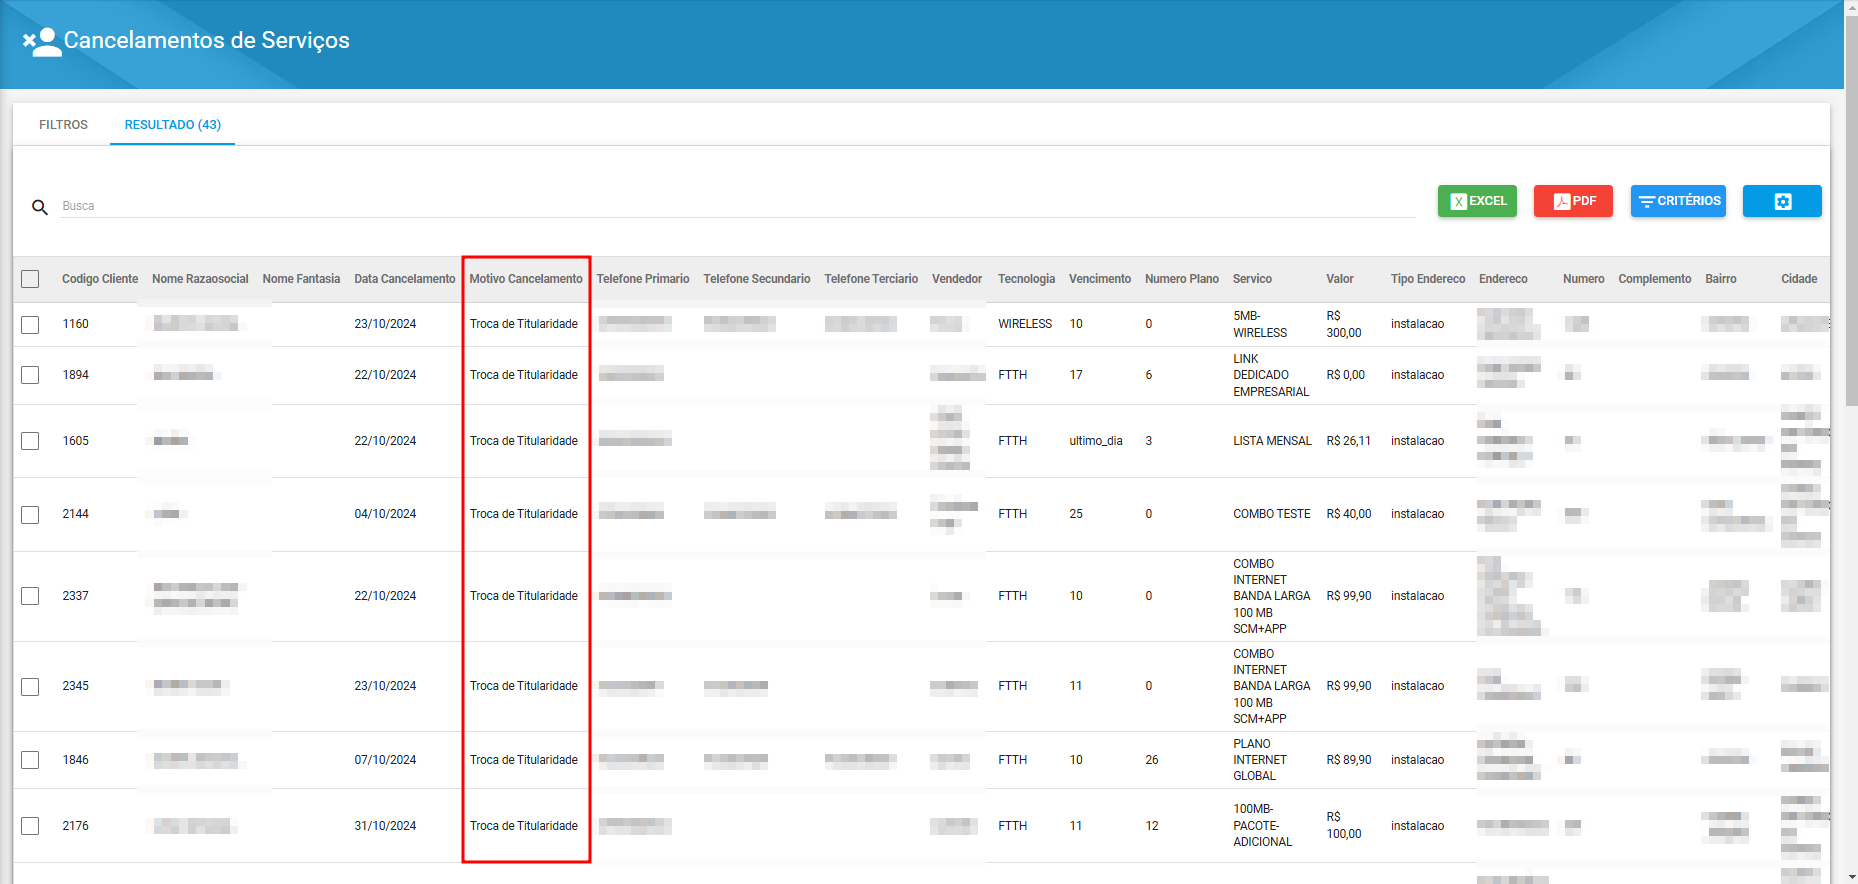Click the R$ 26,11 value cell
This screenshot has height=884, width=1858.
pyautogui.click(x=1348, y=441)
